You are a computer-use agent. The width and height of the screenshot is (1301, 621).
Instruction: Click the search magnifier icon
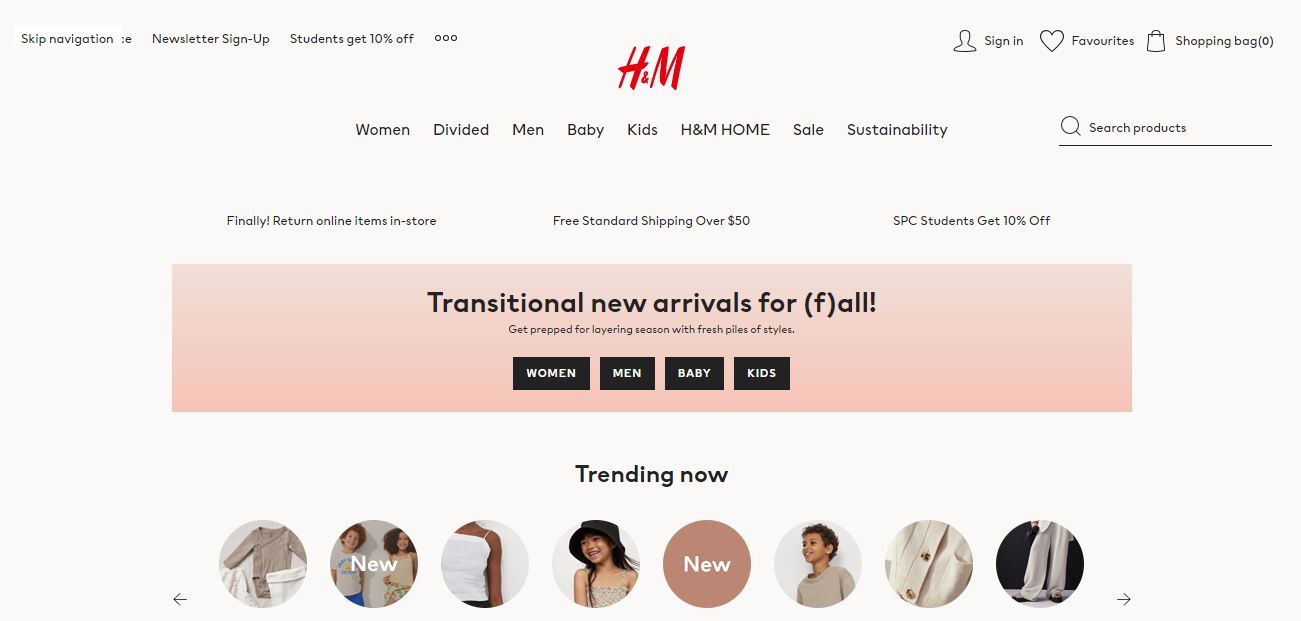[1070, 127]
